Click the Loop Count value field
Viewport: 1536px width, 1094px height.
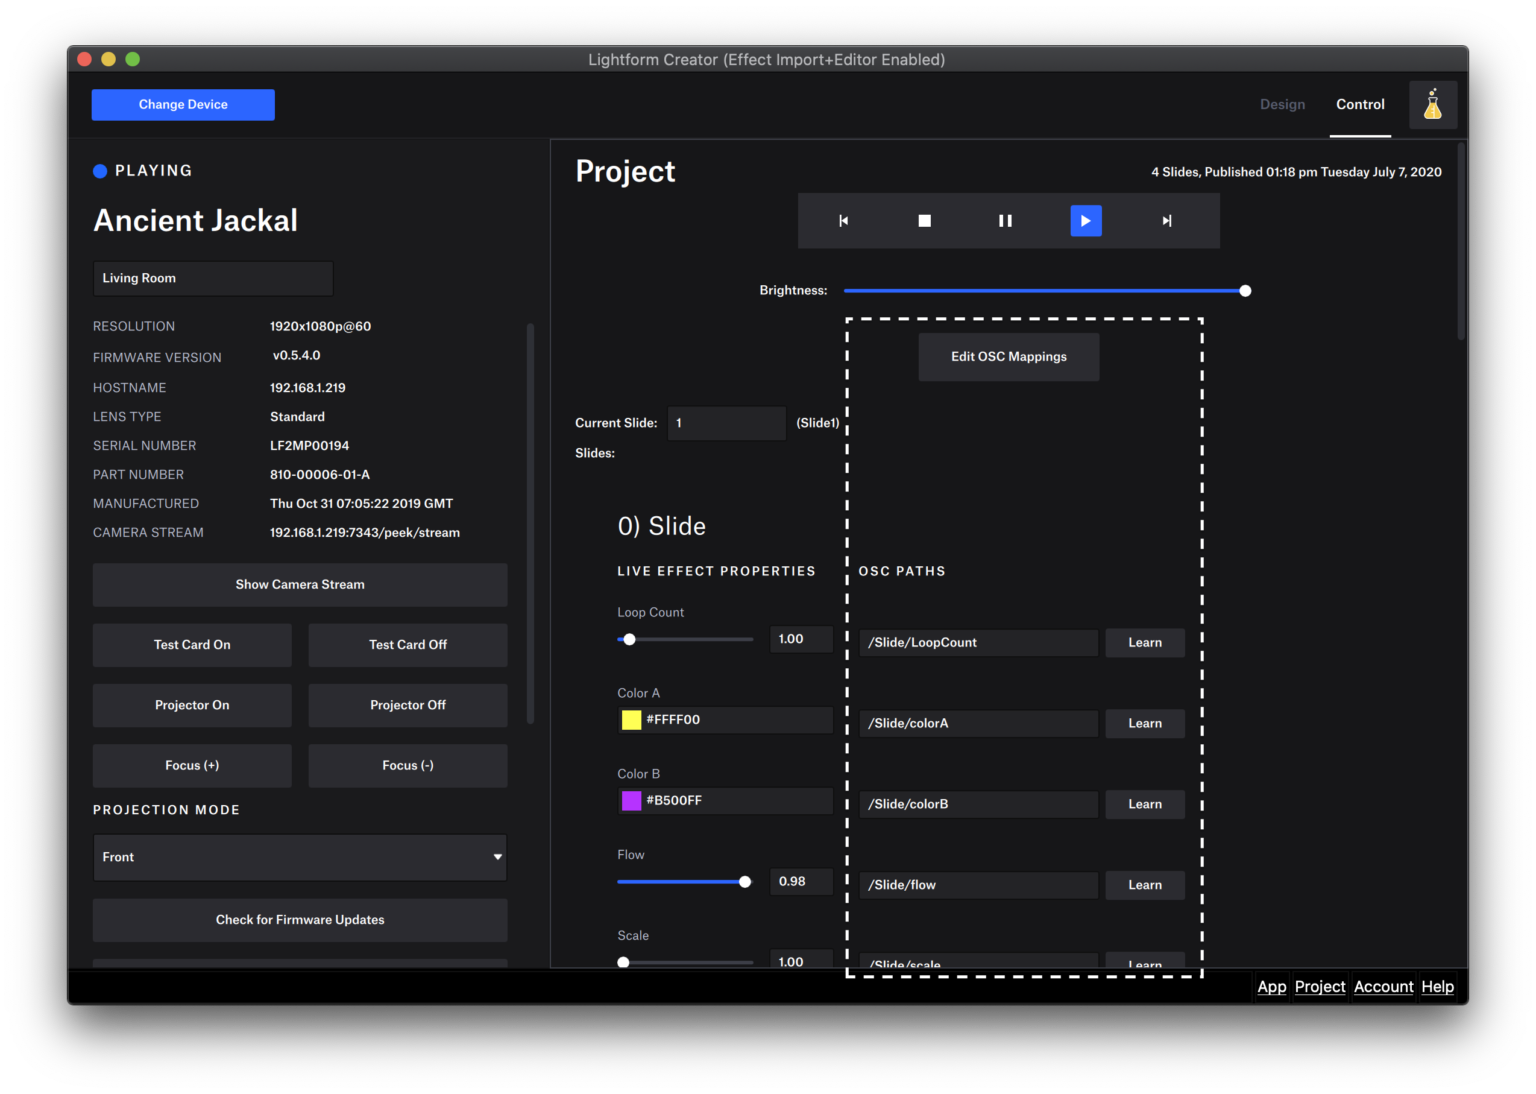click(801, 639)
